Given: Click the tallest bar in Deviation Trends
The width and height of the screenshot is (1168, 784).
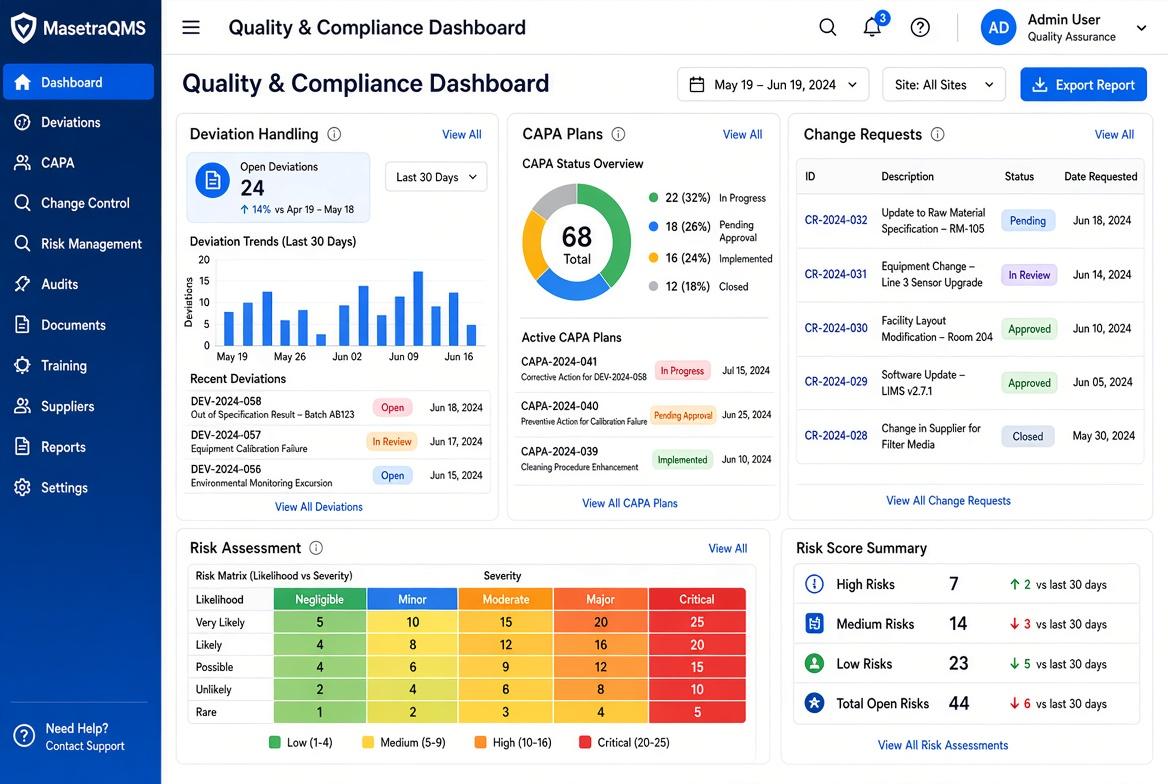Looking at the screenshot, I should (419, 309).
